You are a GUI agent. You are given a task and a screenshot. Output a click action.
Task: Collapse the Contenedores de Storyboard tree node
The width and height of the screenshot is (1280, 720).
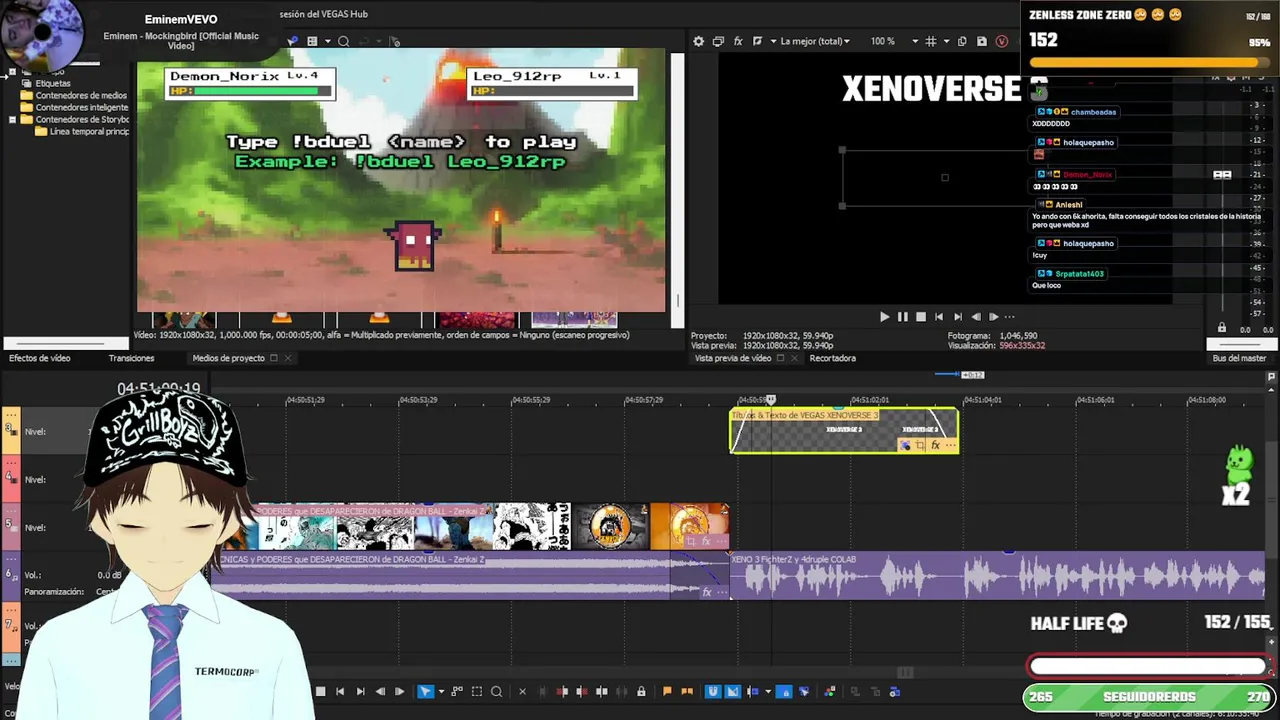coord(12,120)
